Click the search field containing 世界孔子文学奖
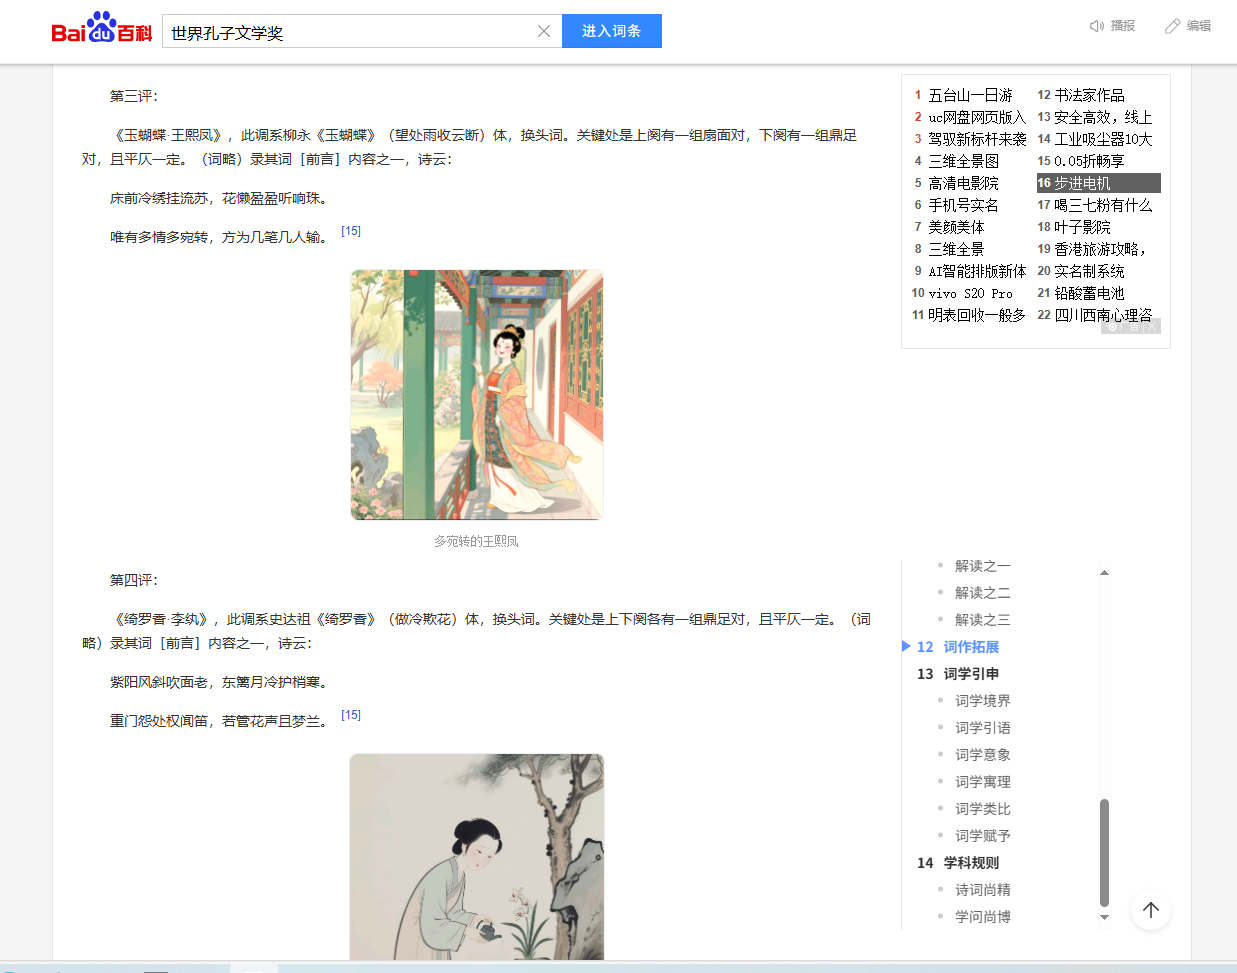Screen dimensions: 1237x973 350,32
